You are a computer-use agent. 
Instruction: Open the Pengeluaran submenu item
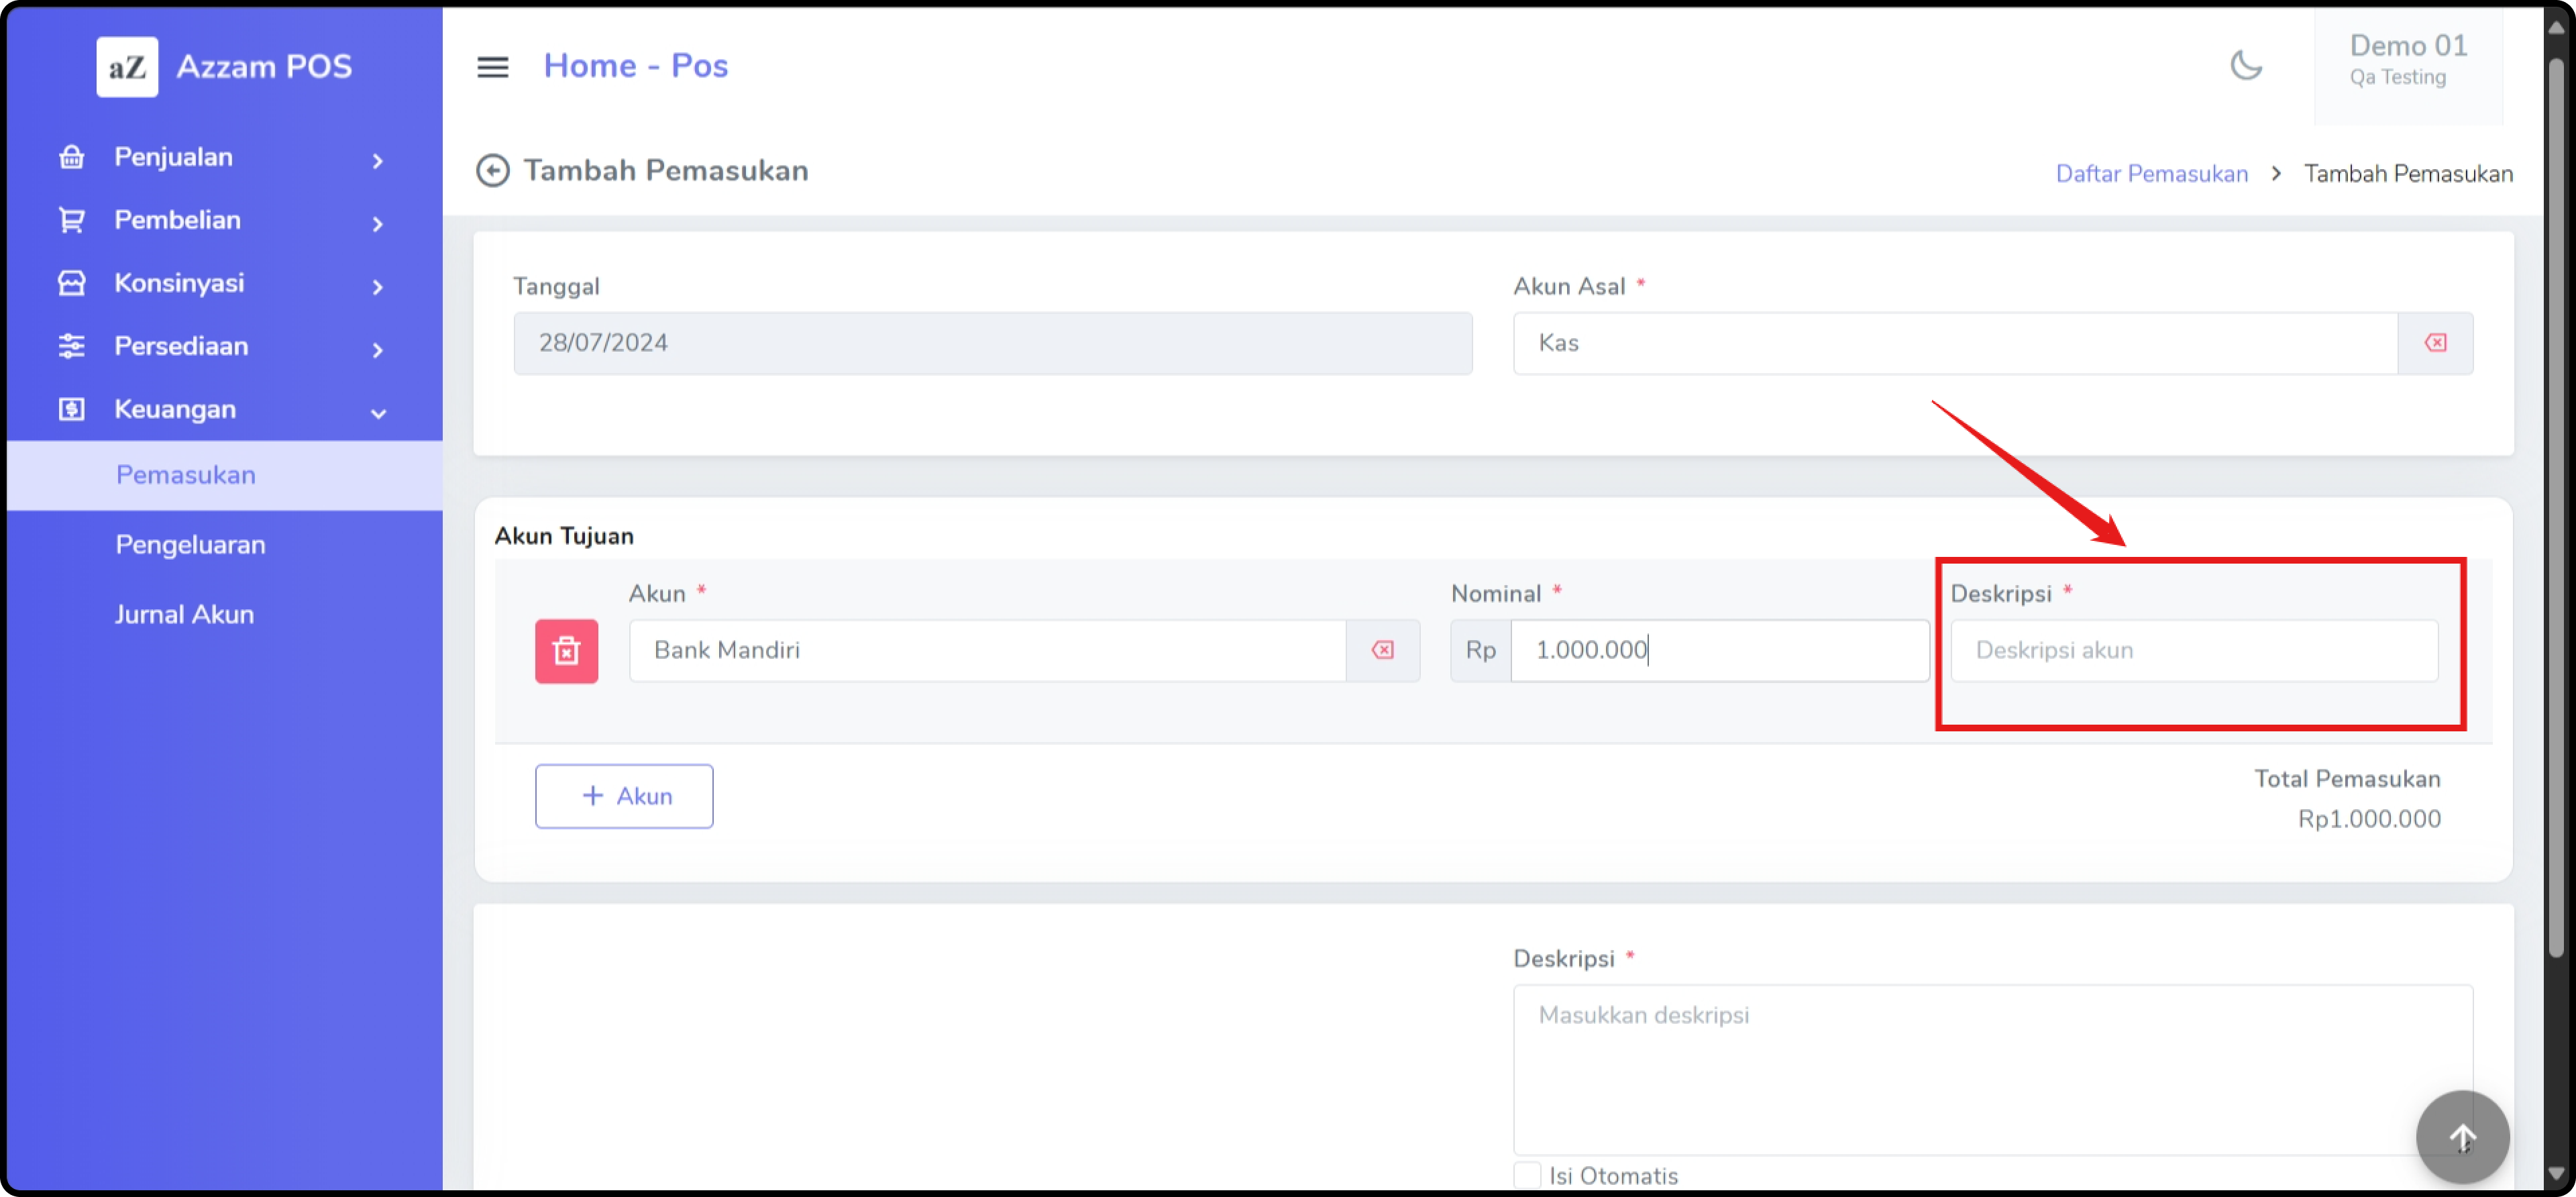pos(190,545)
